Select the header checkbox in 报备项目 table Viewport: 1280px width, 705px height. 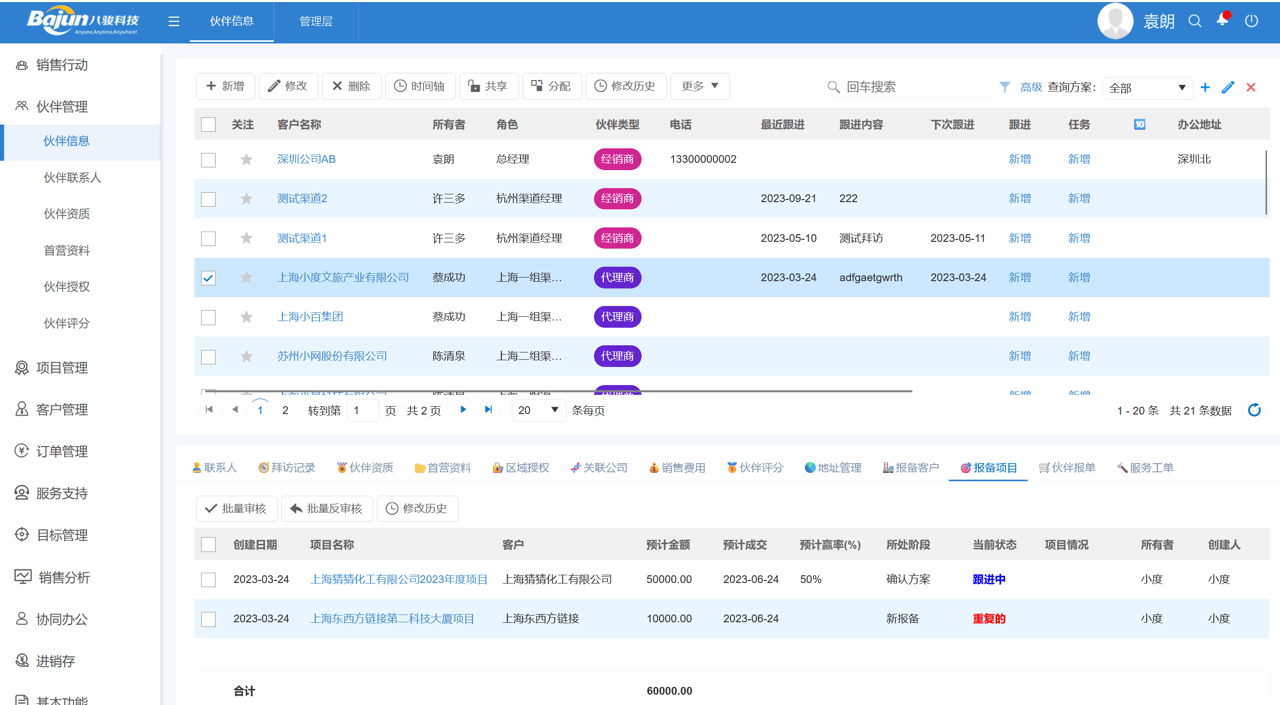click(x=208, y=544)
